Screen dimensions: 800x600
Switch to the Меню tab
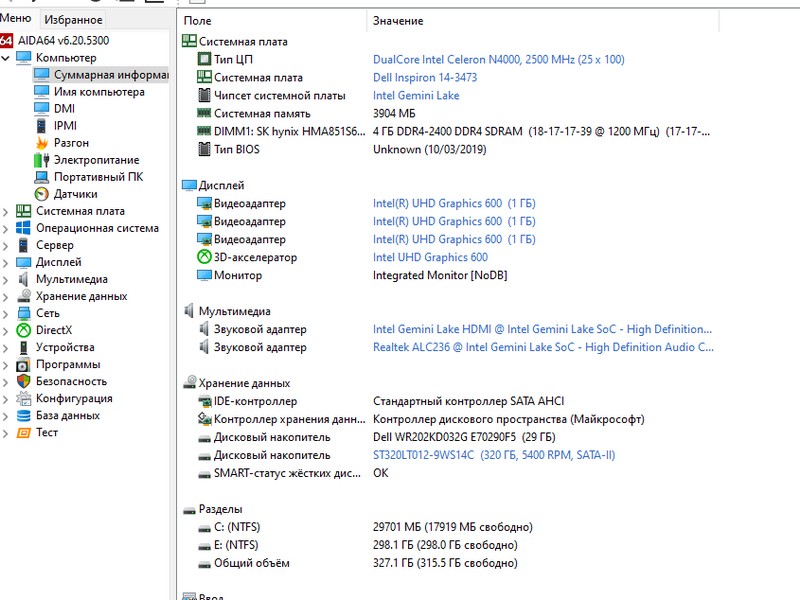[15, 18]
